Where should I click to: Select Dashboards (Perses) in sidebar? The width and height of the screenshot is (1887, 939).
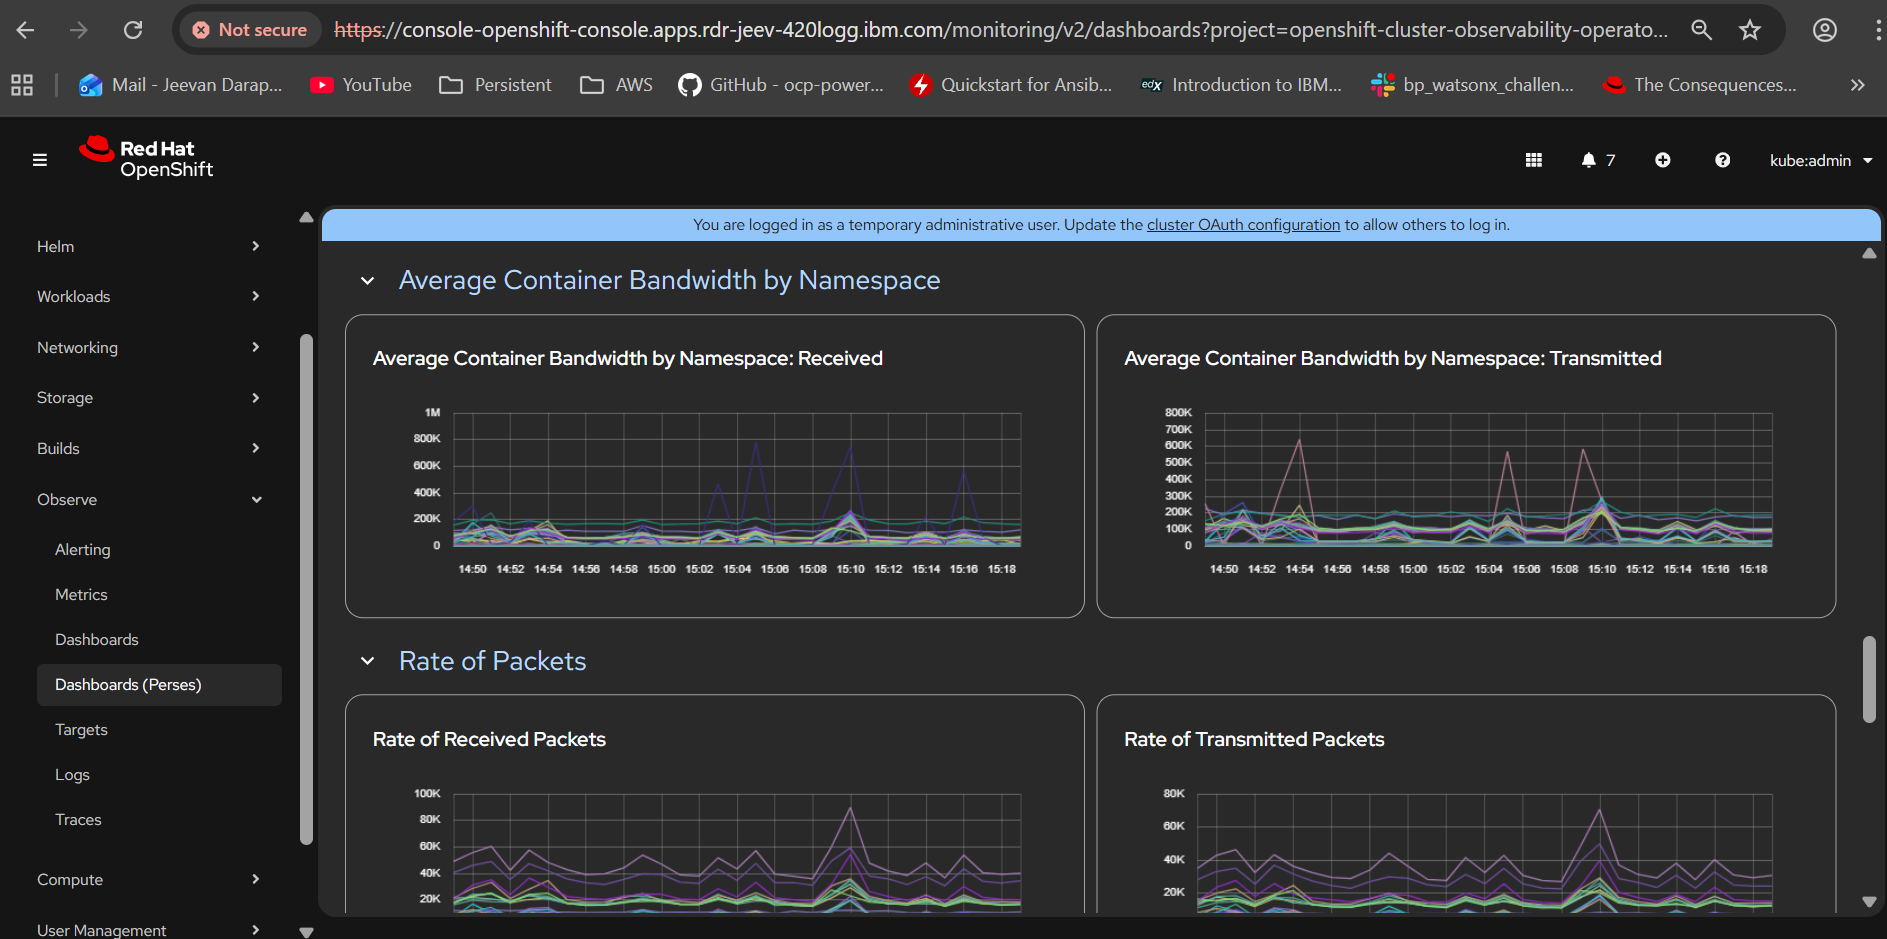pyautogui.click(x=128, y=684)
